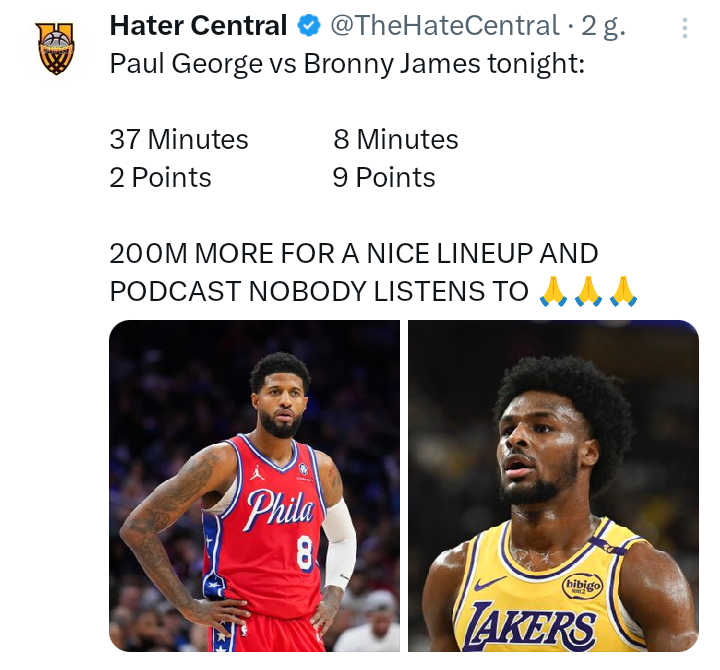Viewport: 720px width, 670px height.
Task: Open the Paul George Phila photo
Action: click(x=254, y=485)
